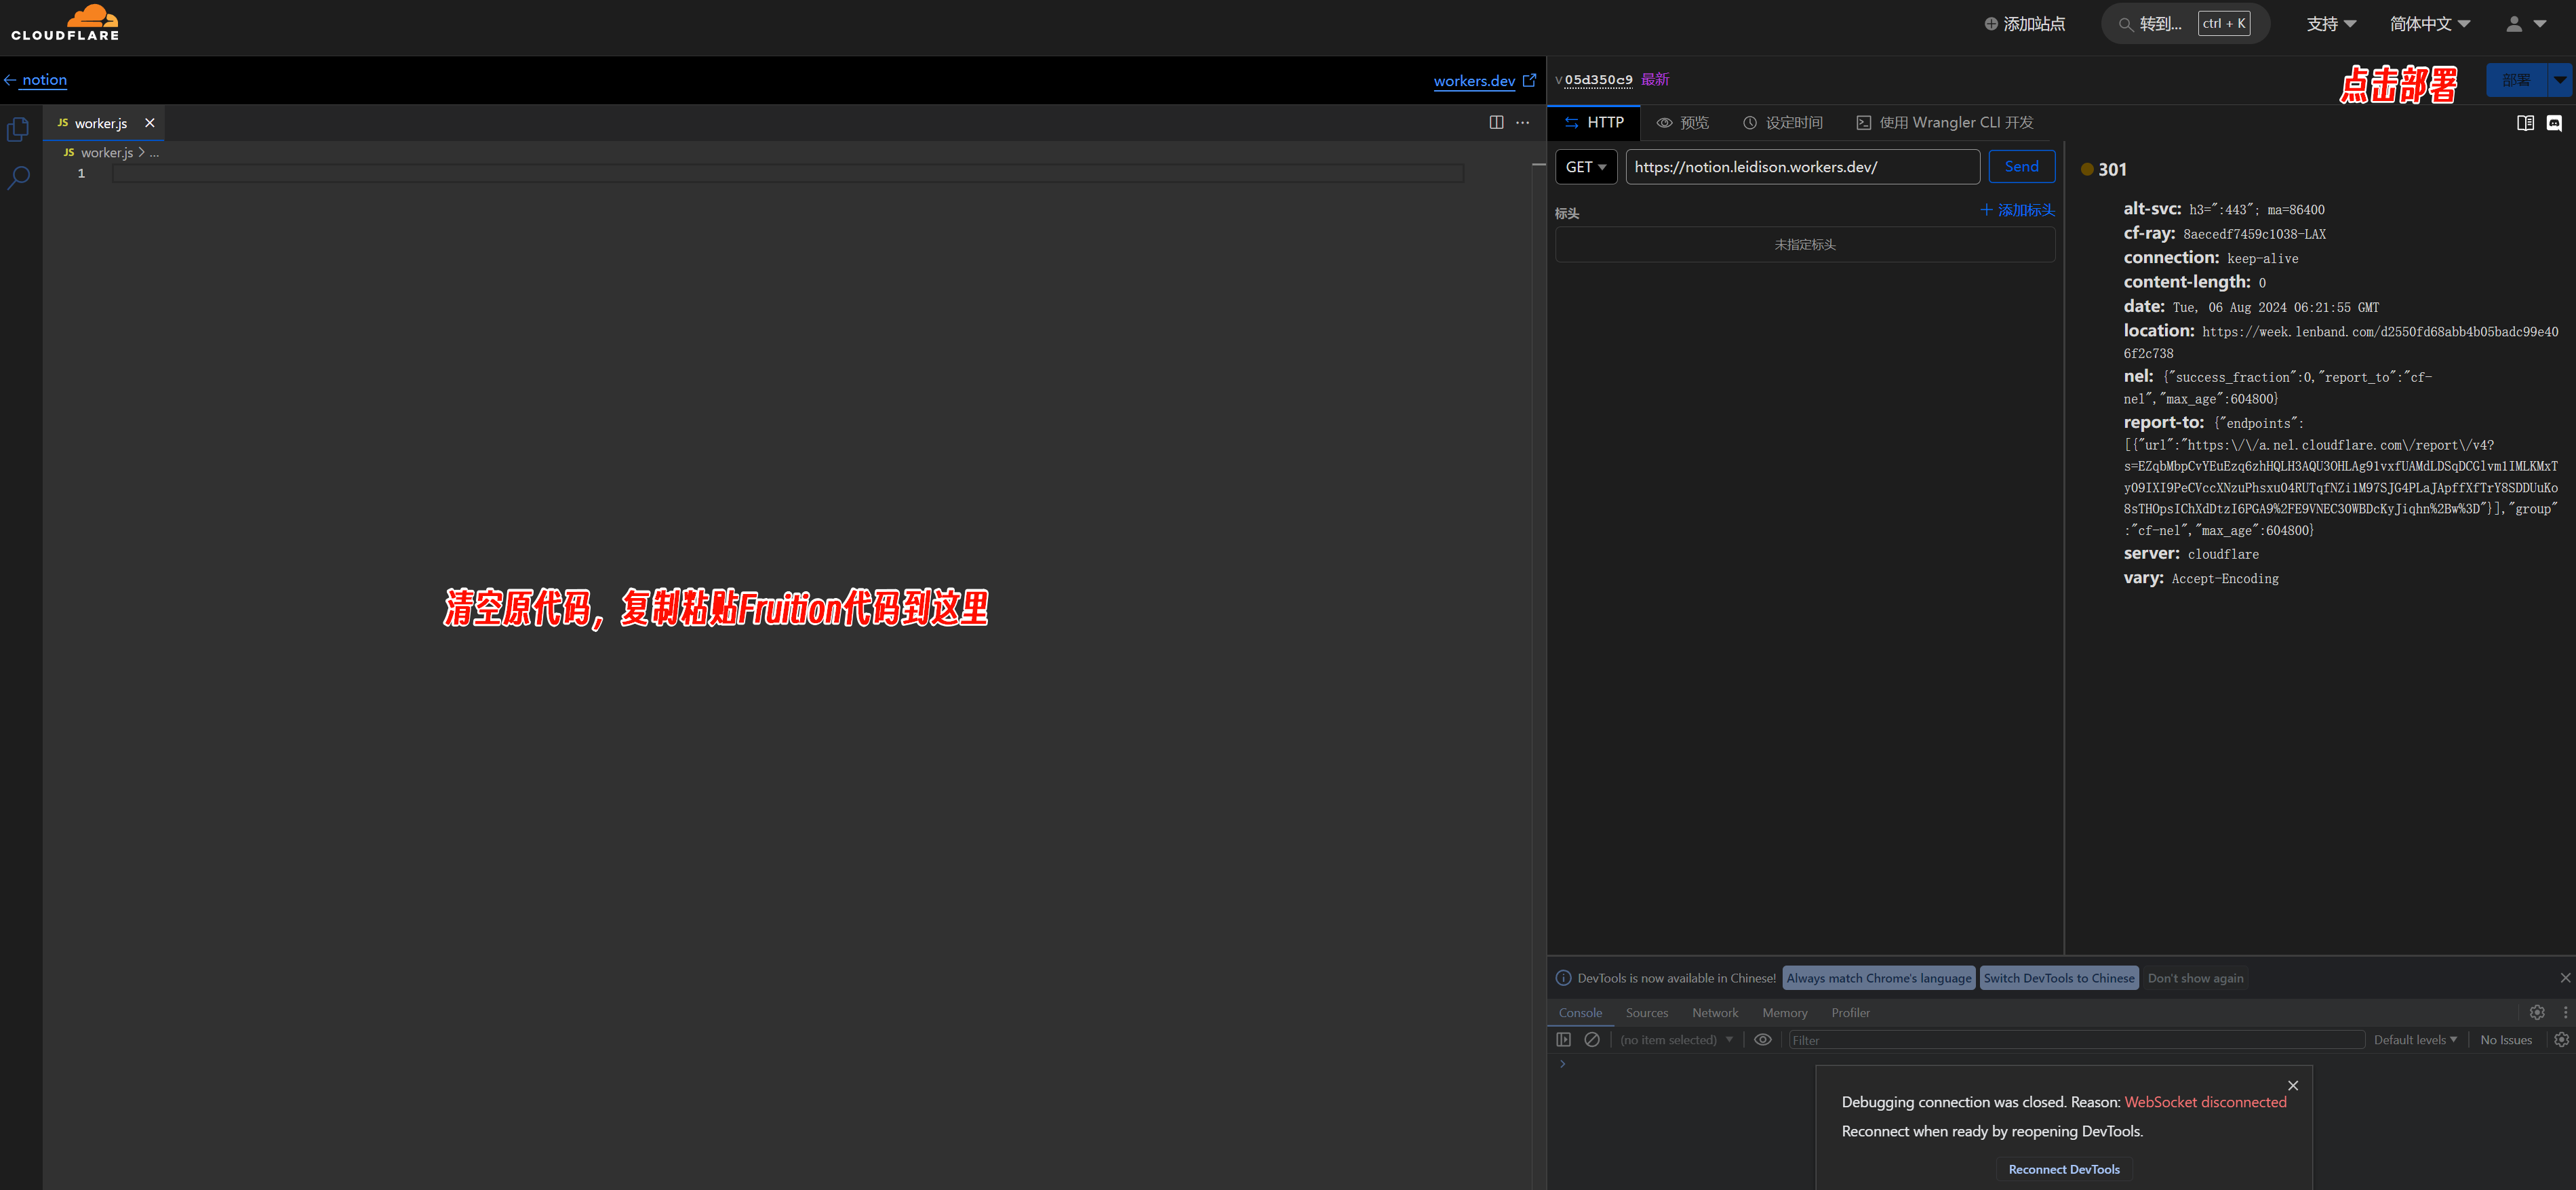This screenshot has height=1190, width=2576.
Task: Open the Explorer files icon in sidebar
Action: [x=18, y=129]
